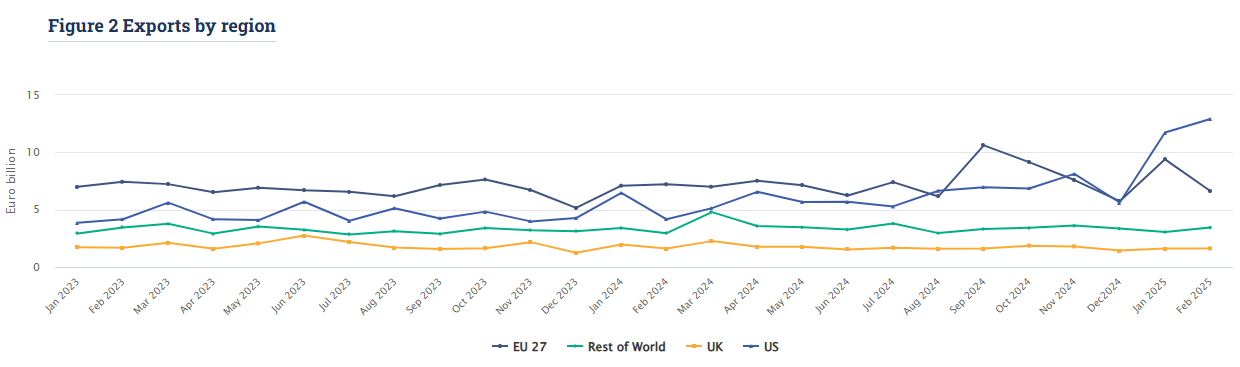Select EU 27 data point for Jan 2023

point(77,187)
